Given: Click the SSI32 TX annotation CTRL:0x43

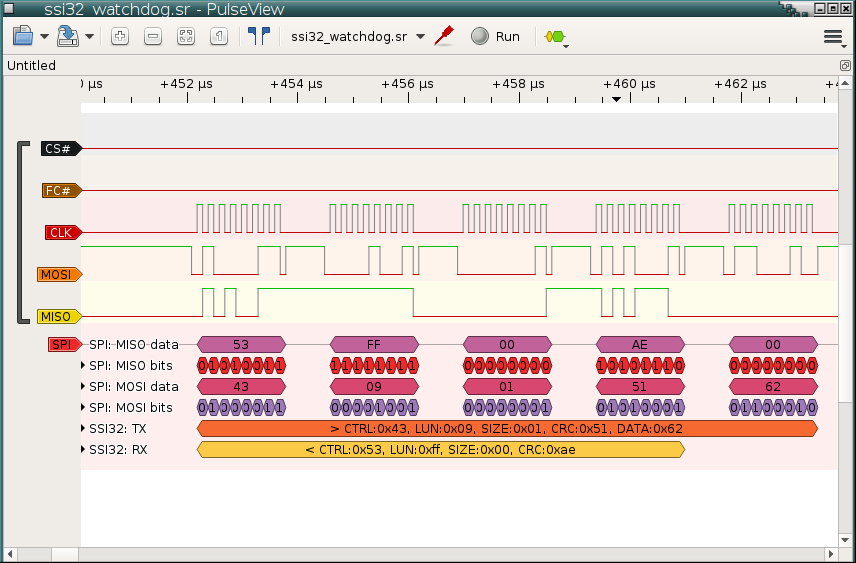Looking at the screenshot, I should coord(507,429).
